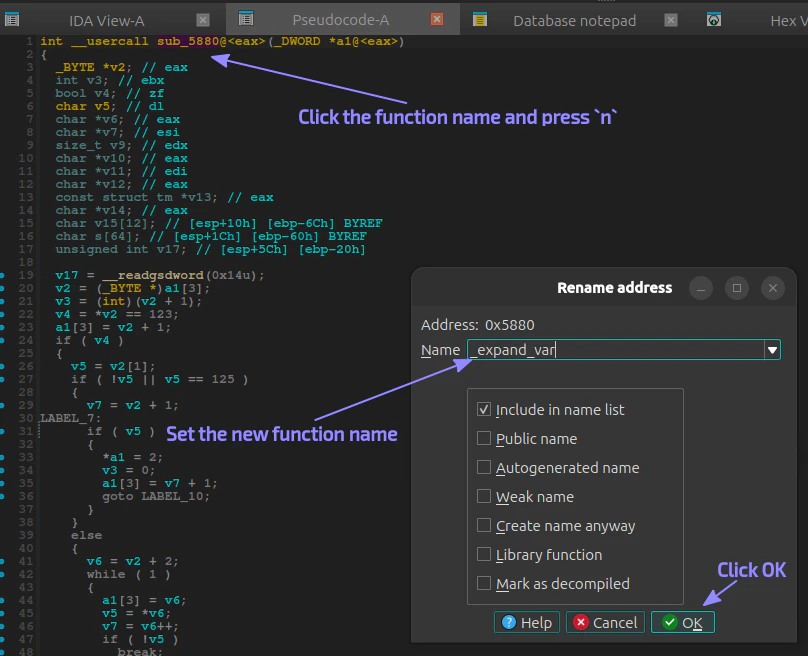This screenshot has width=808, height=656.
Task: Close the Rename address dialog
Action: (772, 288)
